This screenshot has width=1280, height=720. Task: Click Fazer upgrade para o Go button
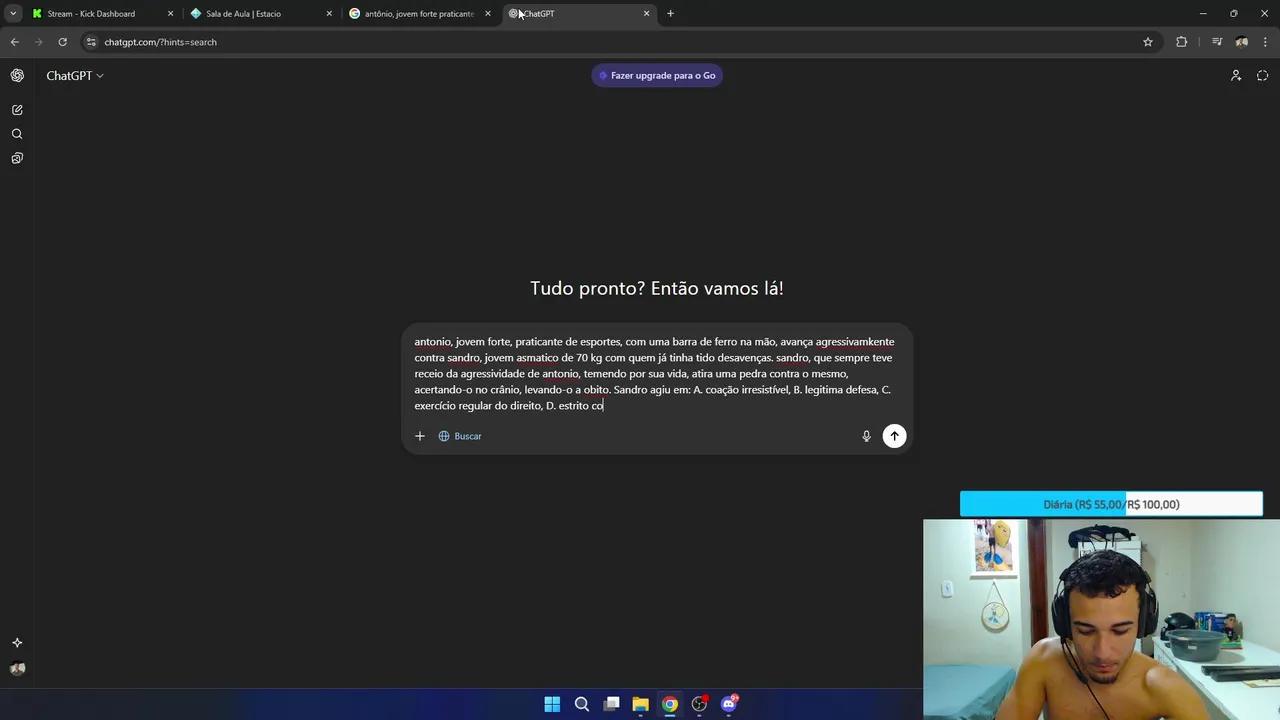tap(657, 75)
